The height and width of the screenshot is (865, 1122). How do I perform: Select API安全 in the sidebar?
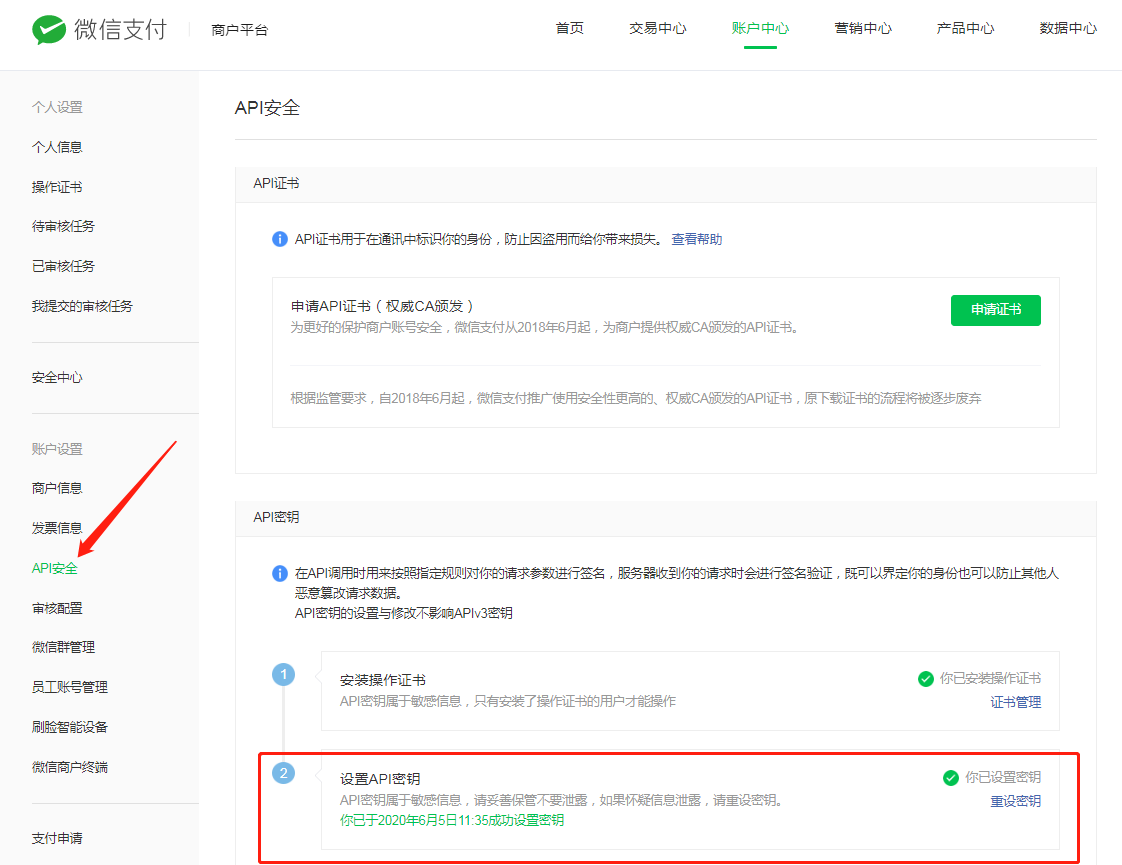[54, 568]
